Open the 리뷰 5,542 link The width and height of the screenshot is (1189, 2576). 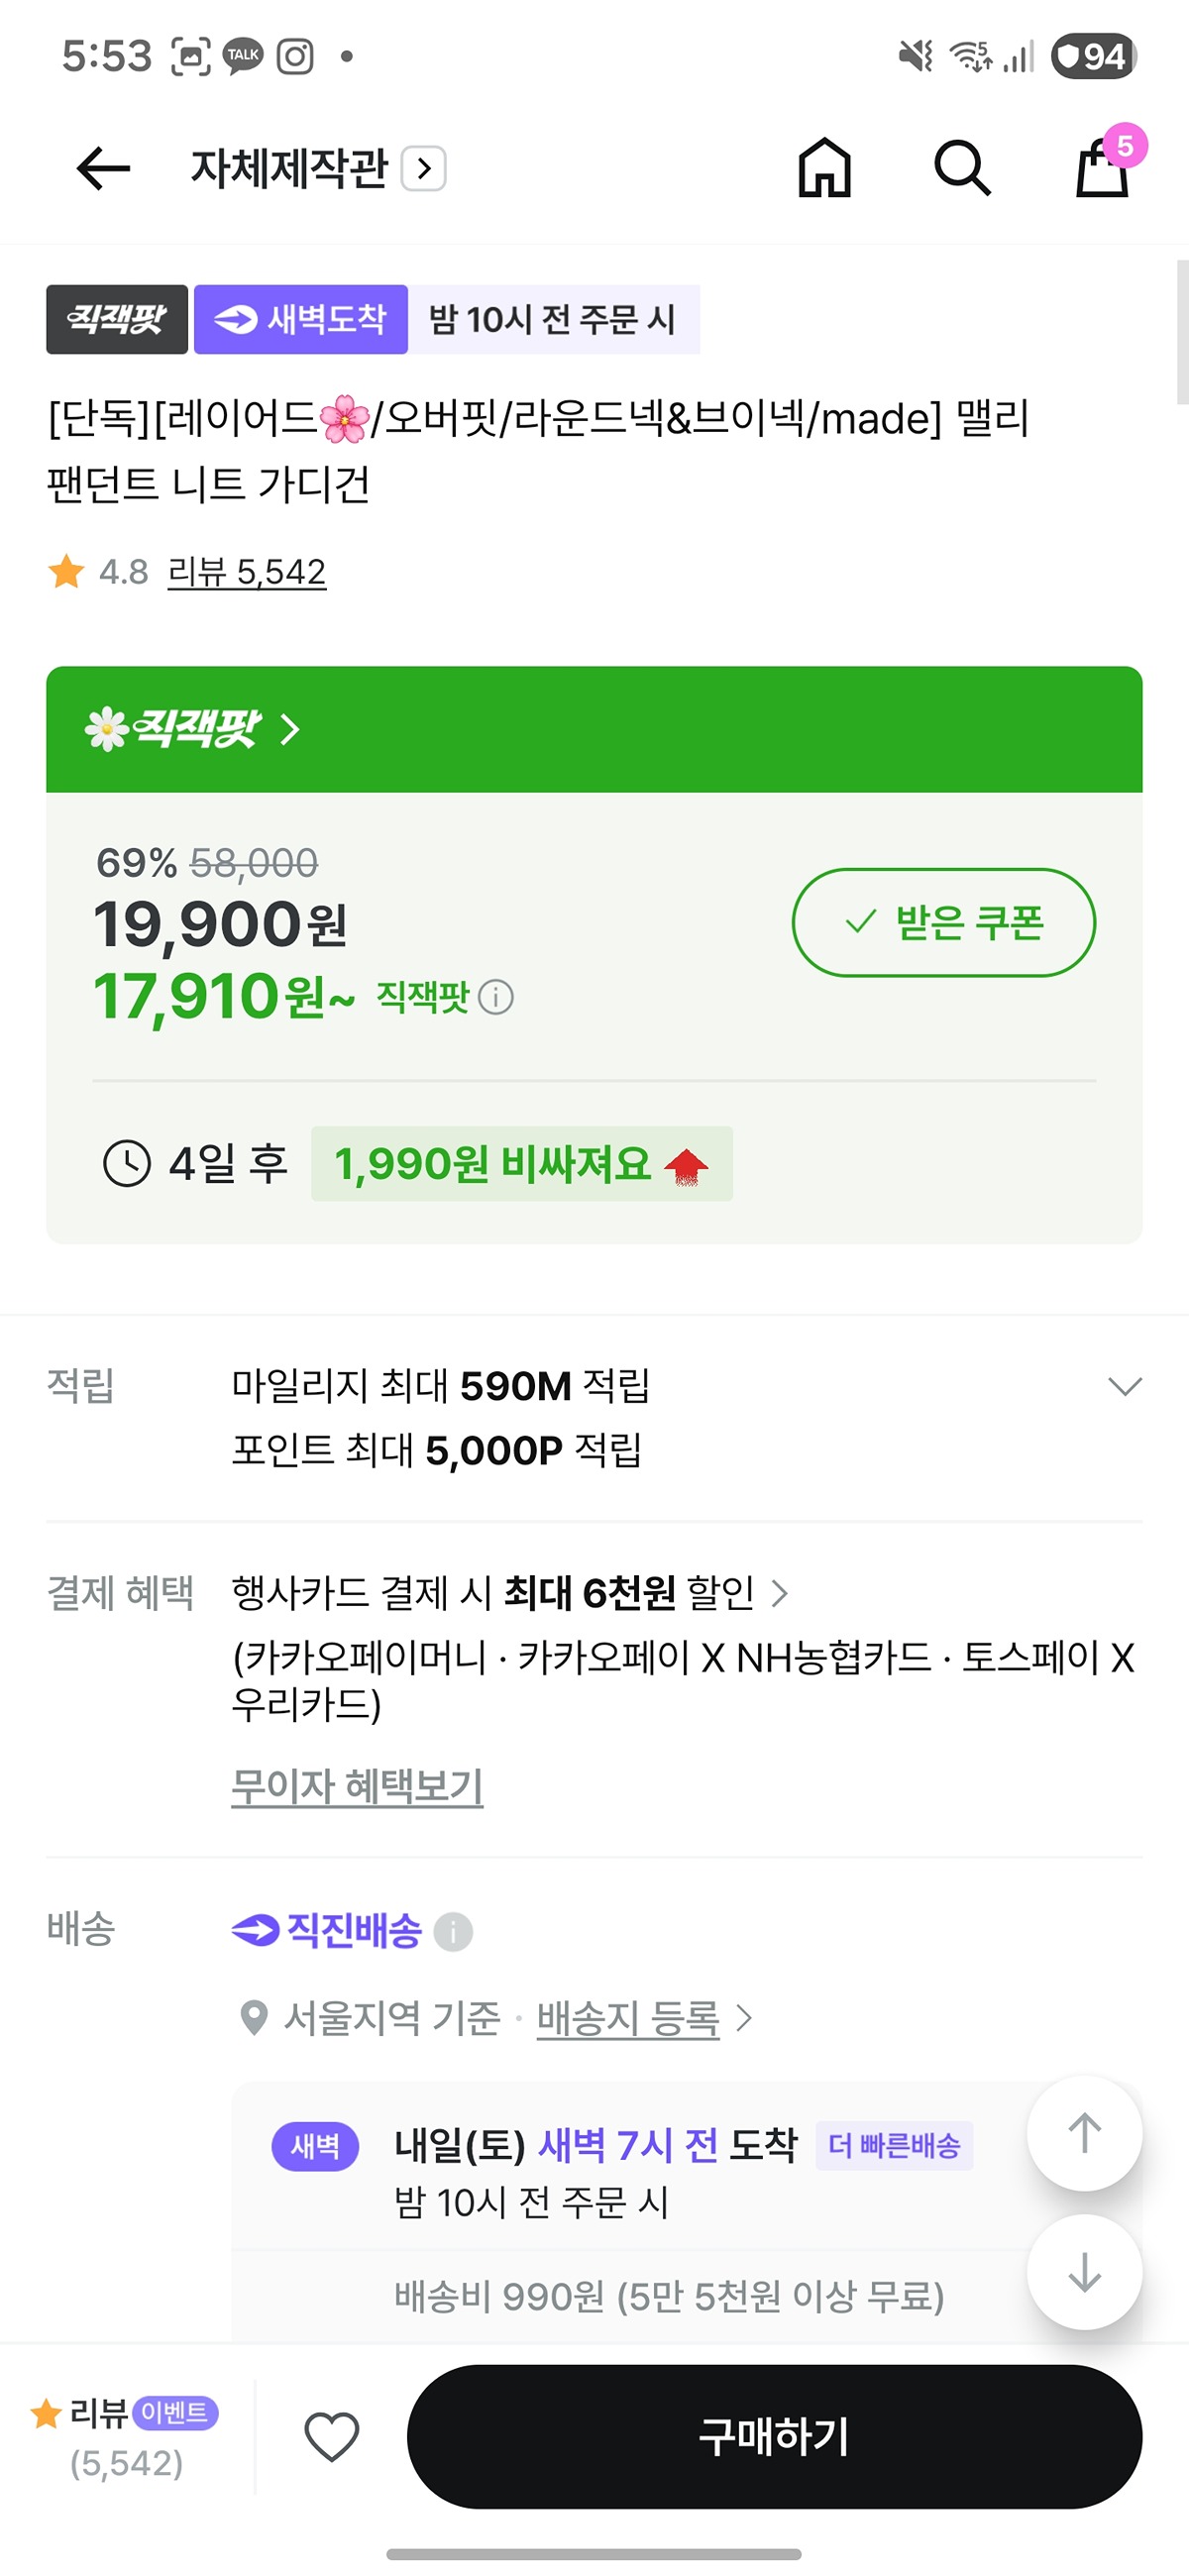[x=246, y=572]
